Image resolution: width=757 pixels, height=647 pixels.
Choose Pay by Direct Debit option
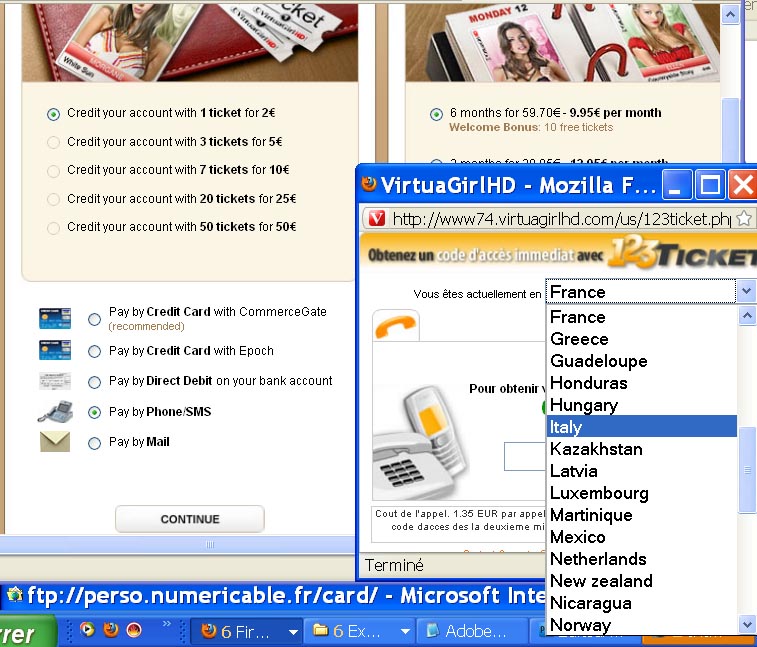(x=95, y=382)
